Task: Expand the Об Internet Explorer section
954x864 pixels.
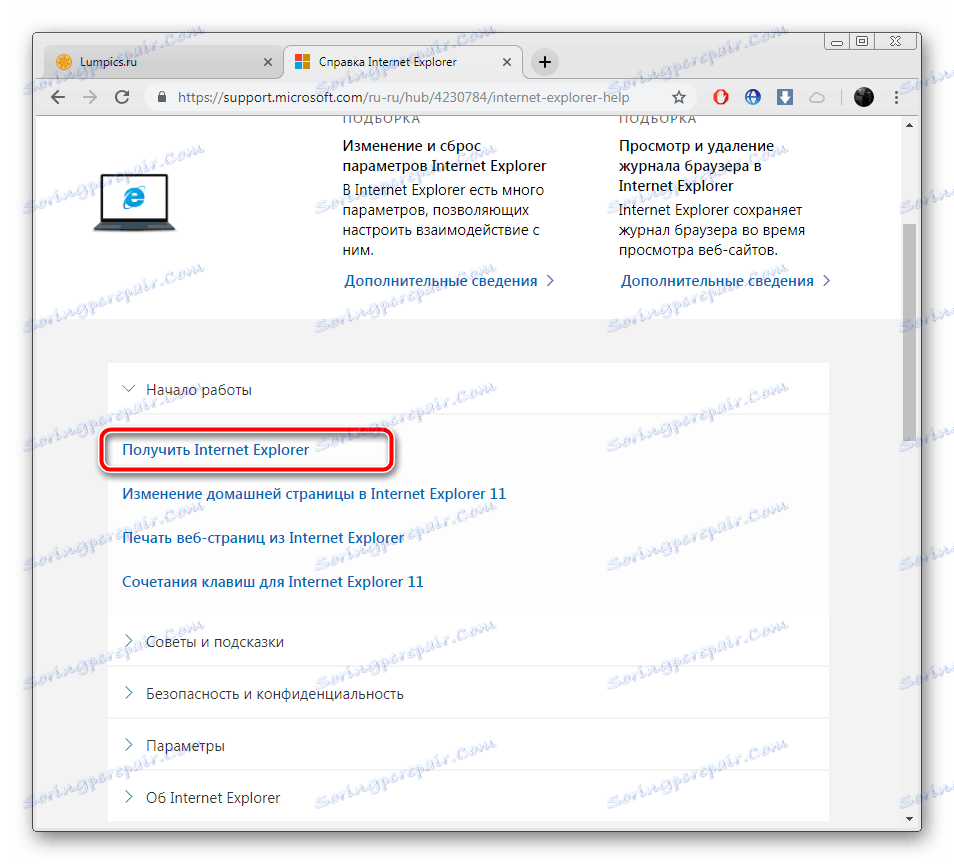Action: [x=468, y=797]
